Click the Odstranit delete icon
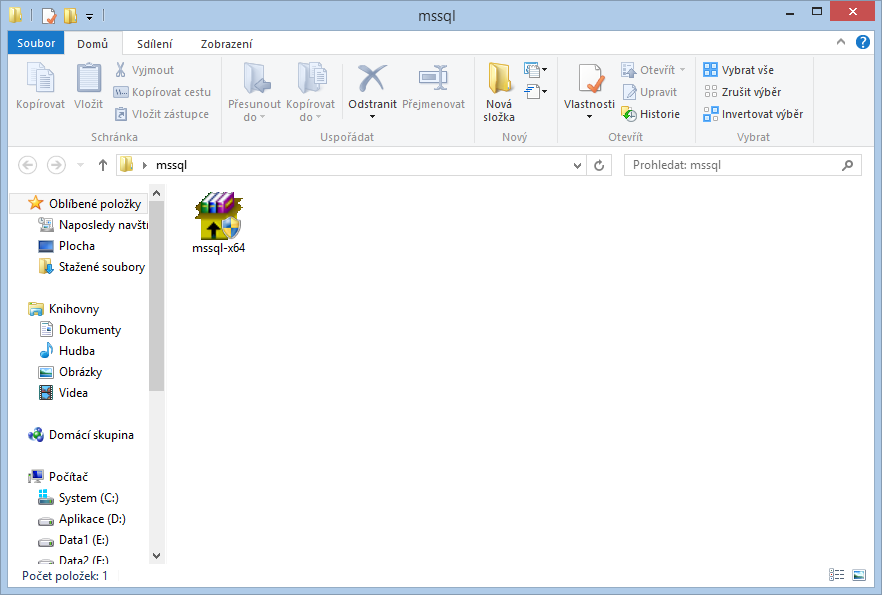The image size is (882, 595). pos(372,80)
